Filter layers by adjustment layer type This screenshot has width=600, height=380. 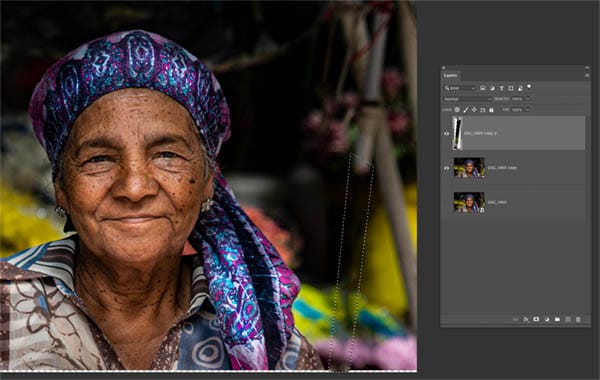492,88
